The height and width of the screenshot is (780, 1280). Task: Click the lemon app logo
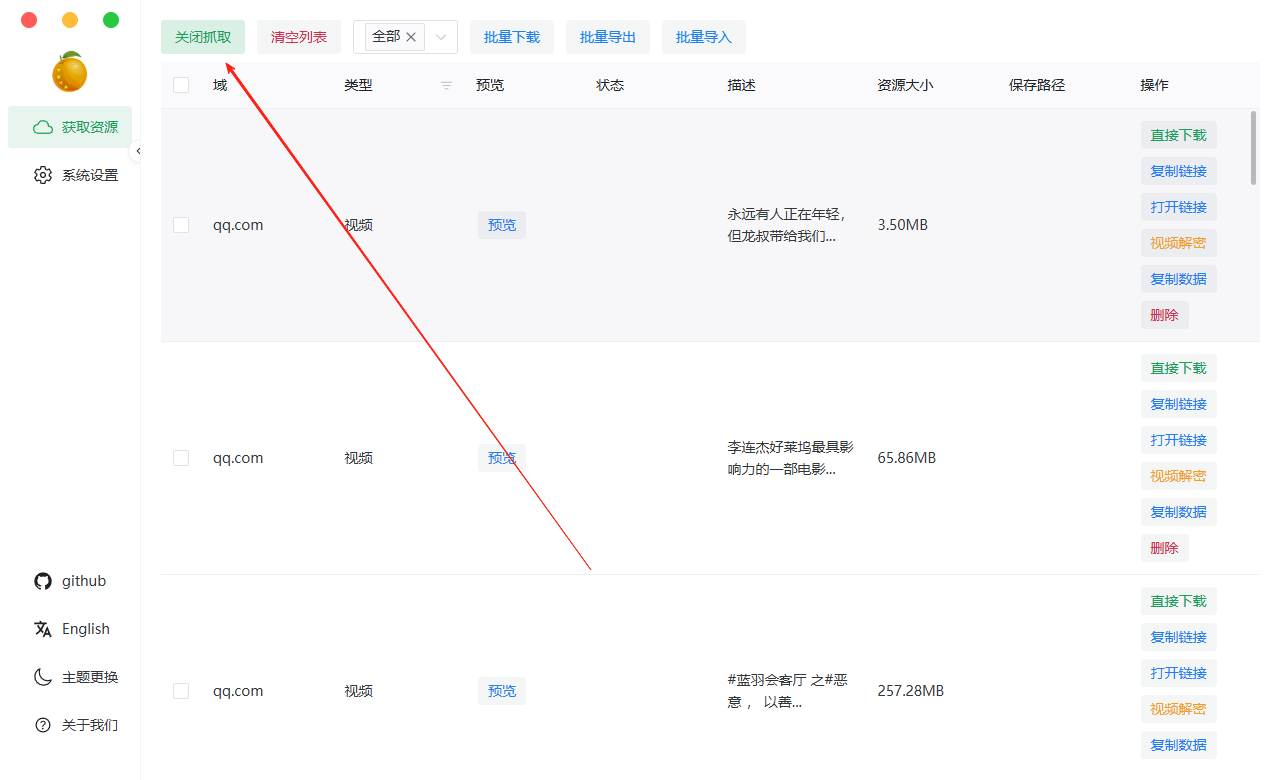coord(70,72)
